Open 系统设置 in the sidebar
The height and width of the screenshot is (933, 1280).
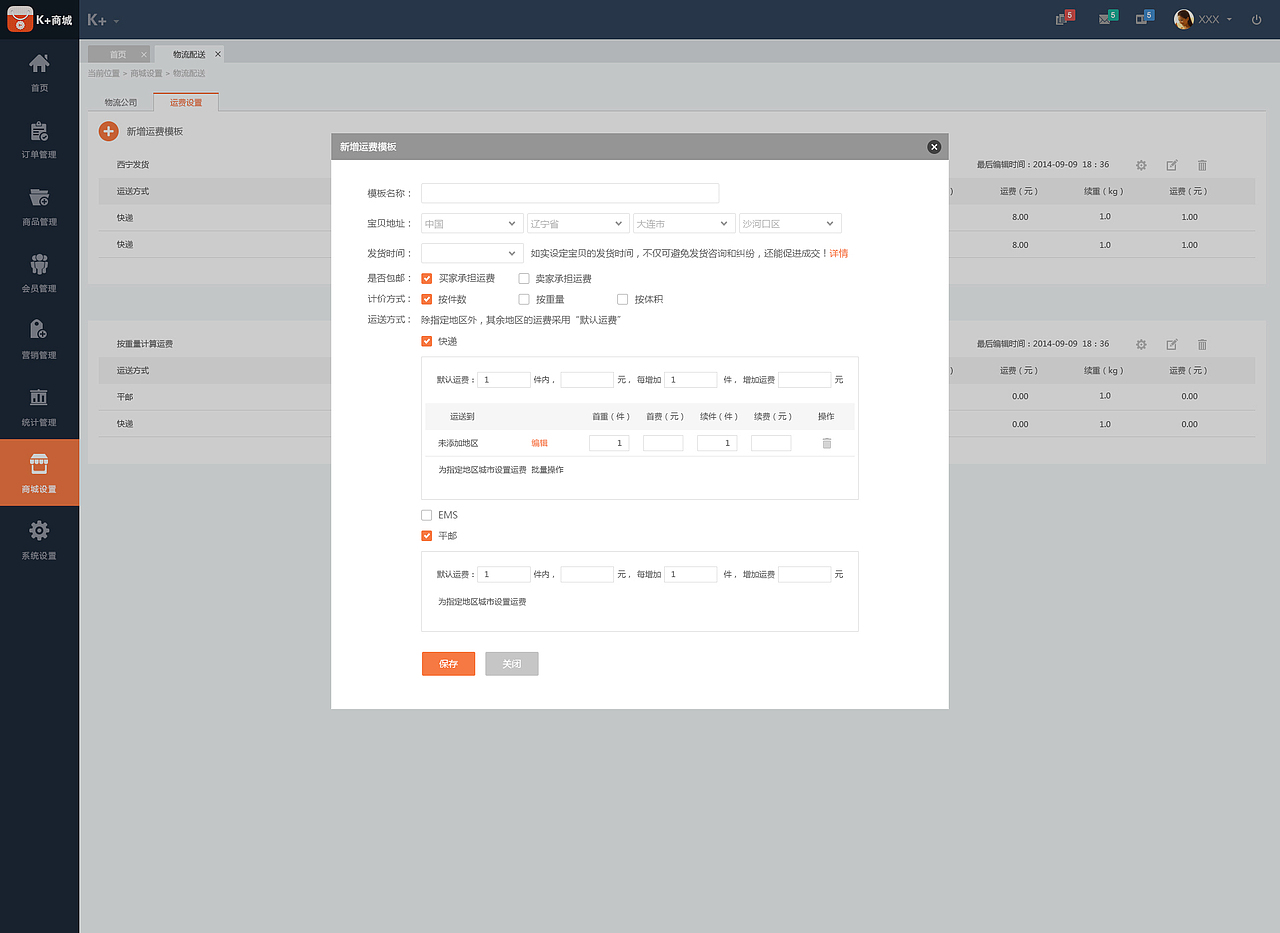(39, 540)
